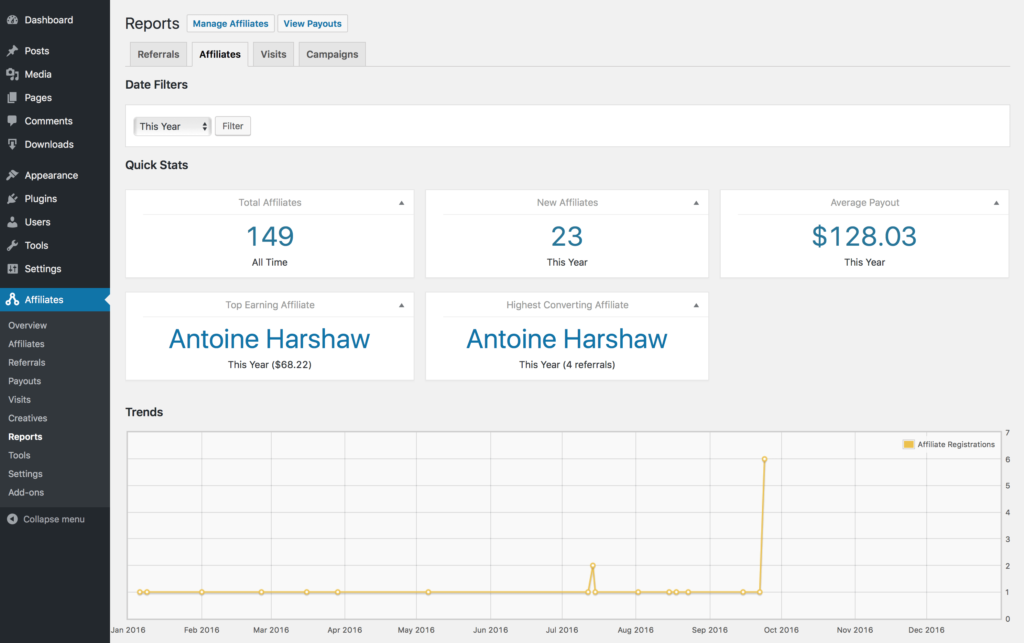1024x643 pixels.
Task: Click the This Year ($68.22) text
Action: click(270, 365)
